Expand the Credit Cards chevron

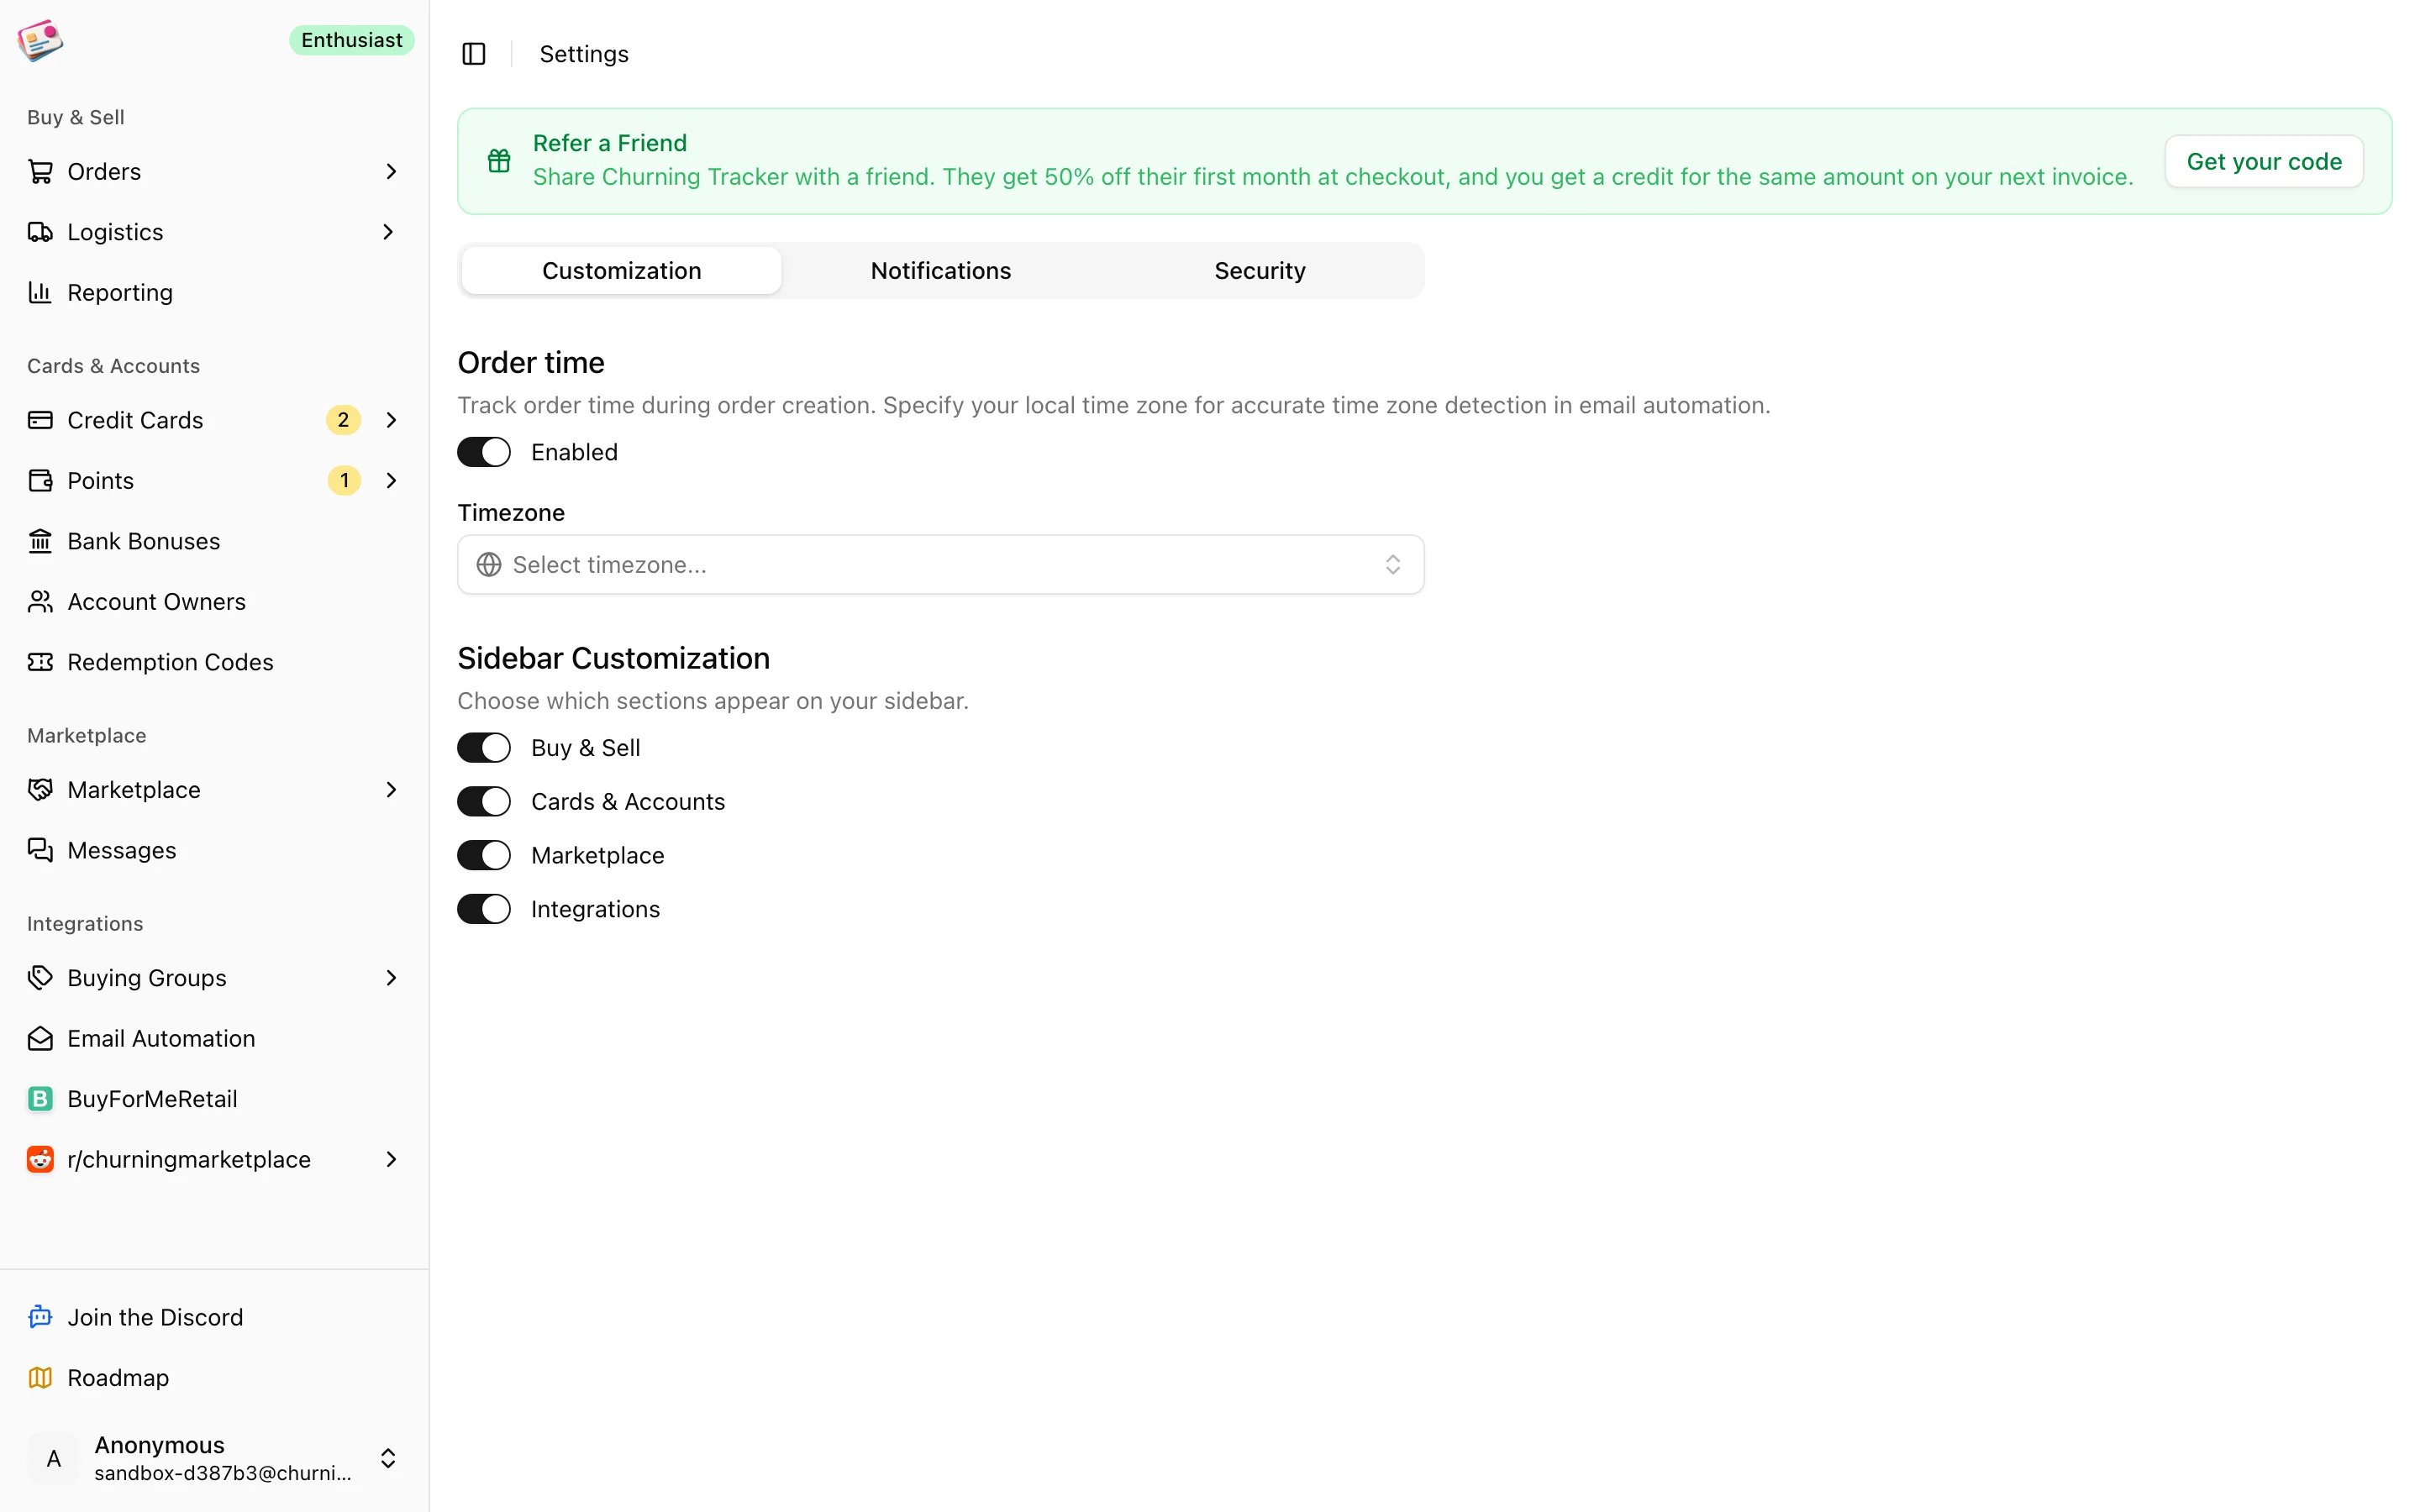click(x=391, y=420)
